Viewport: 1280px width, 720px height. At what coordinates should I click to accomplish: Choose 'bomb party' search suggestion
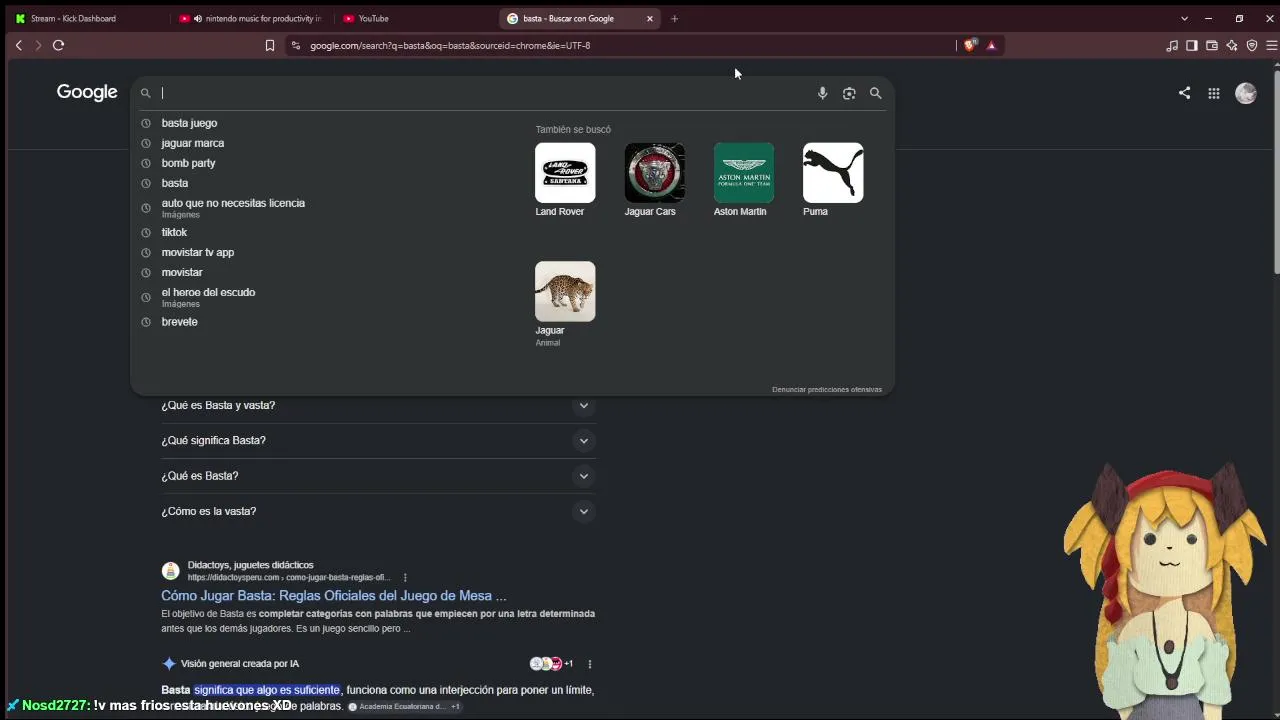pyautogui.click(x=188, y=163)
